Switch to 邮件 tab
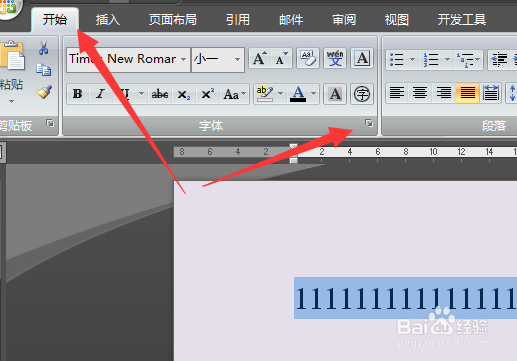 coord(291,20)
